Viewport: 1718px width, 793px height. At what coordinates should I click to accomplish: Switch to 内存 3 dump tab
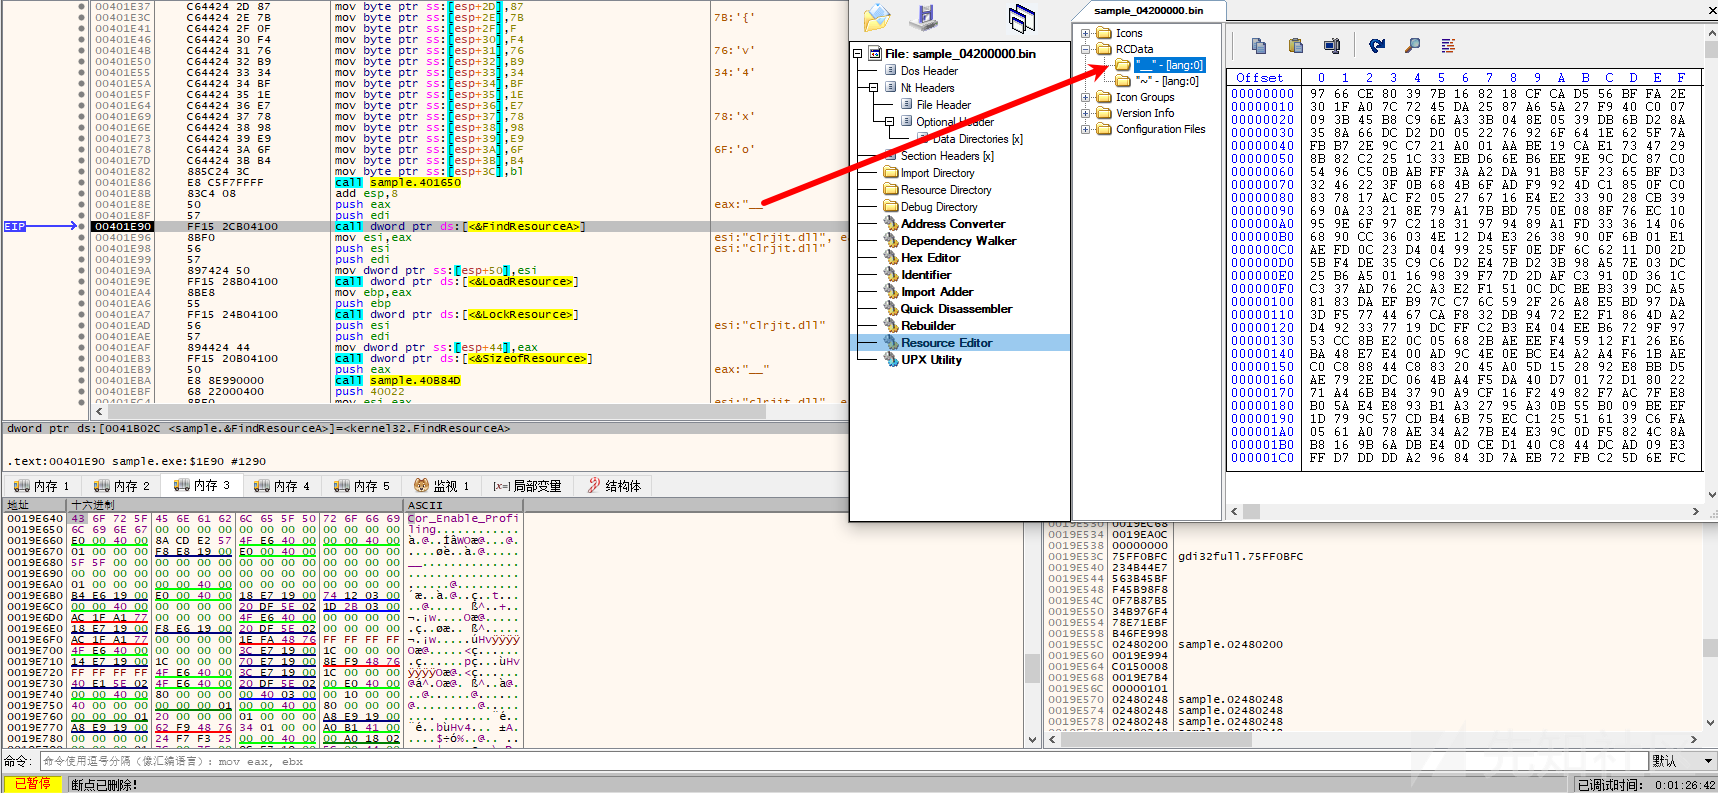pyautogui.click(x=202, y=485)
